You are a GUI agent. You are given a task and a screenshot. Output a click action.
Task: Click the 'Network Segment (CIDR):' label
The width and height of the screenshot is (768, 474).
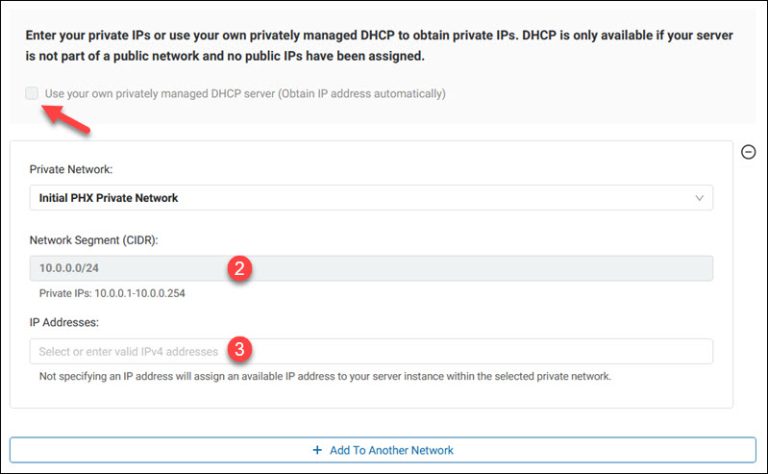tap(94, 240)
